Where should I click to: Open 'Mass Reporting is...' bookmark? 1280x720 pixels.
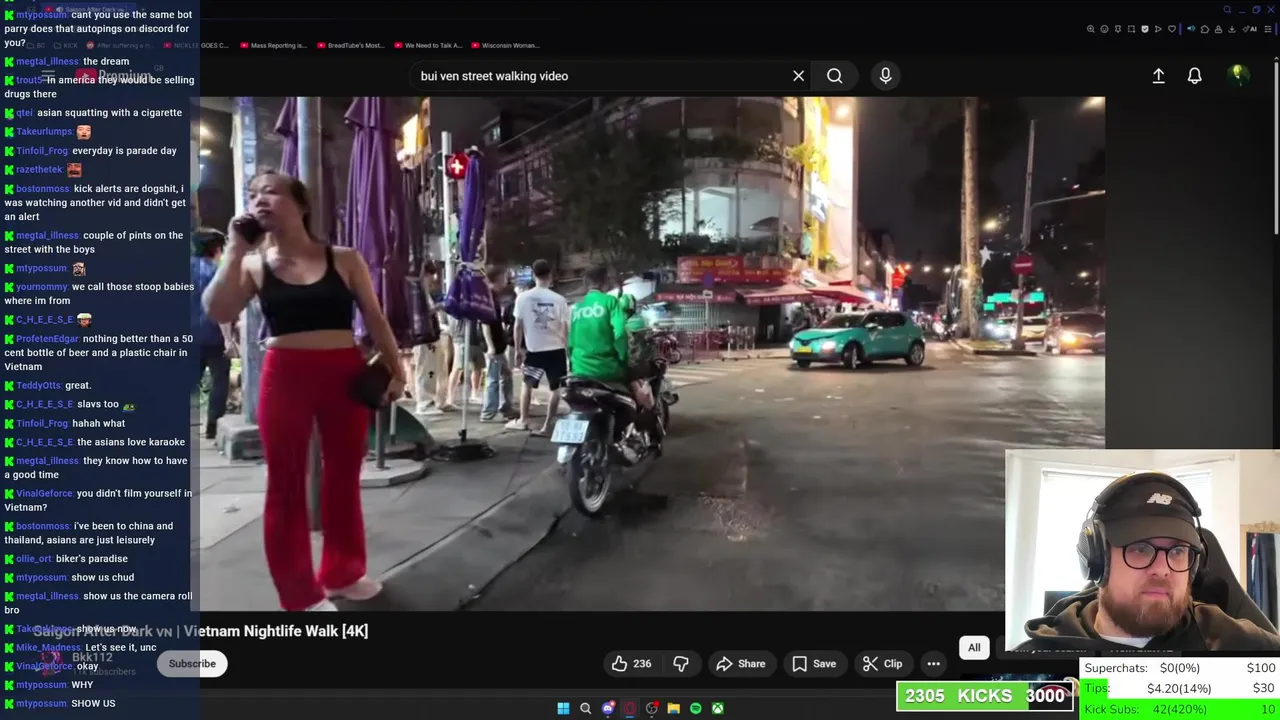click(x=272, y=45)
